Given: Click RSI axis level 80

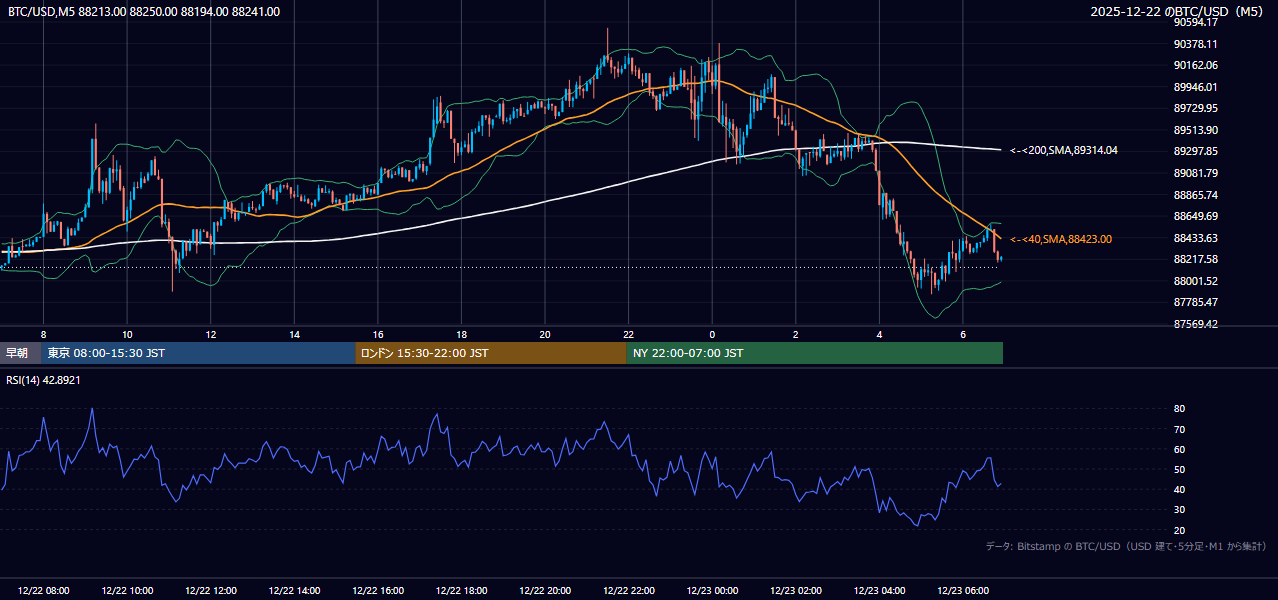Looking at the screenshot, I should click(1179, 409).
